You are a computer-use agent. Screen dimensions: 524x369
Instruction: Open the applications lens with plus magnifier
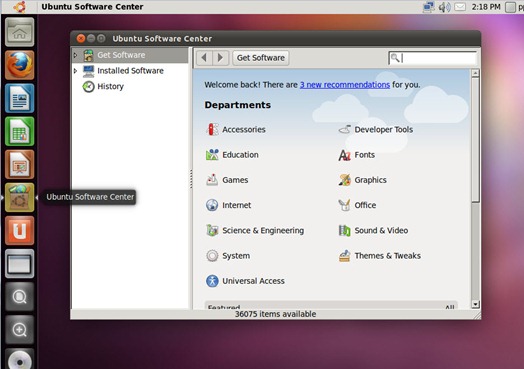[19, 330]
